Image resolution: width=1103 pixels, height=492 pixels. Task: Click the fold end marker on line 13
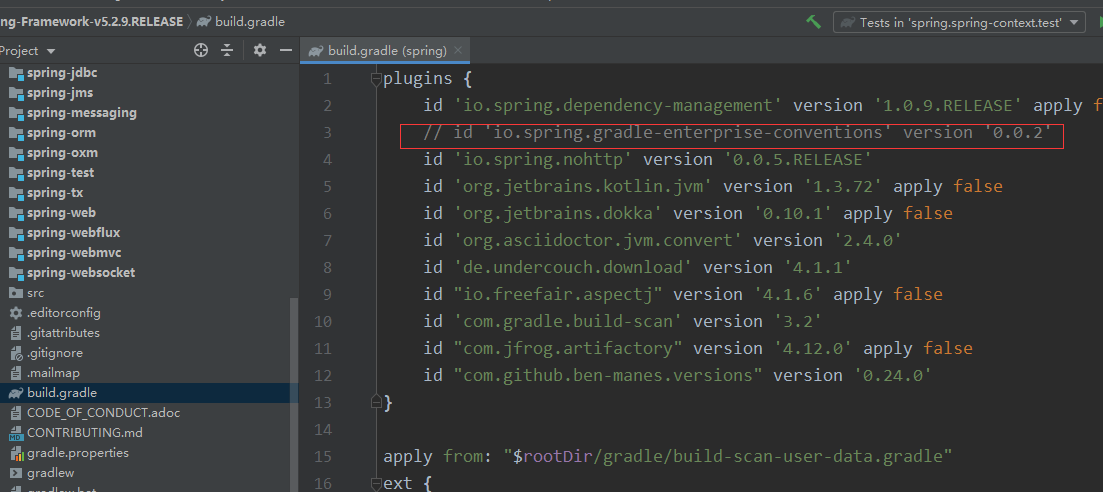[376, 402]
